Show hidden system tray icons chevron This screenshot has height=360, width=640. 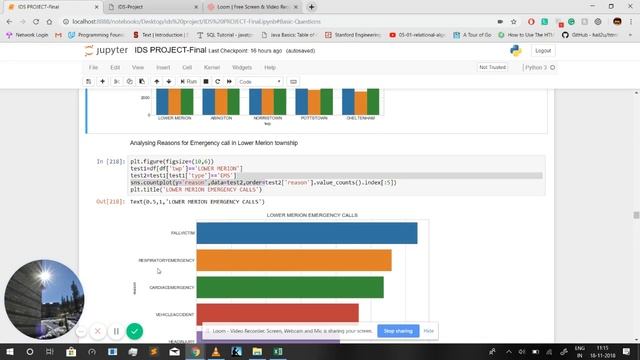click(509, 351)
